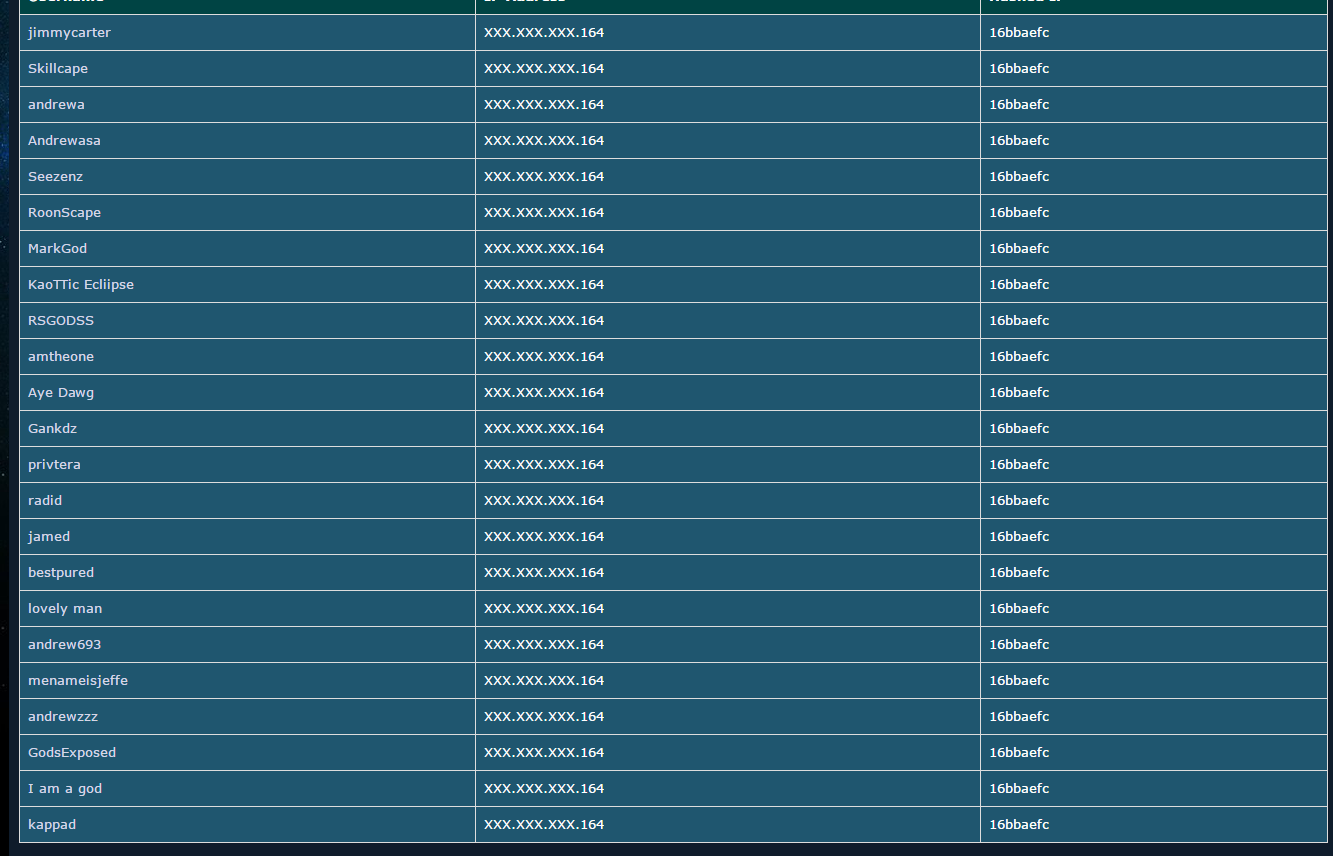Click username andrewa in table
The image size is (1333, 856).
(56, 105)
